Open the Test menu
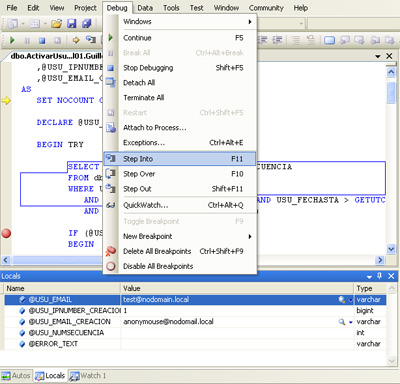 tap(197, 8)
